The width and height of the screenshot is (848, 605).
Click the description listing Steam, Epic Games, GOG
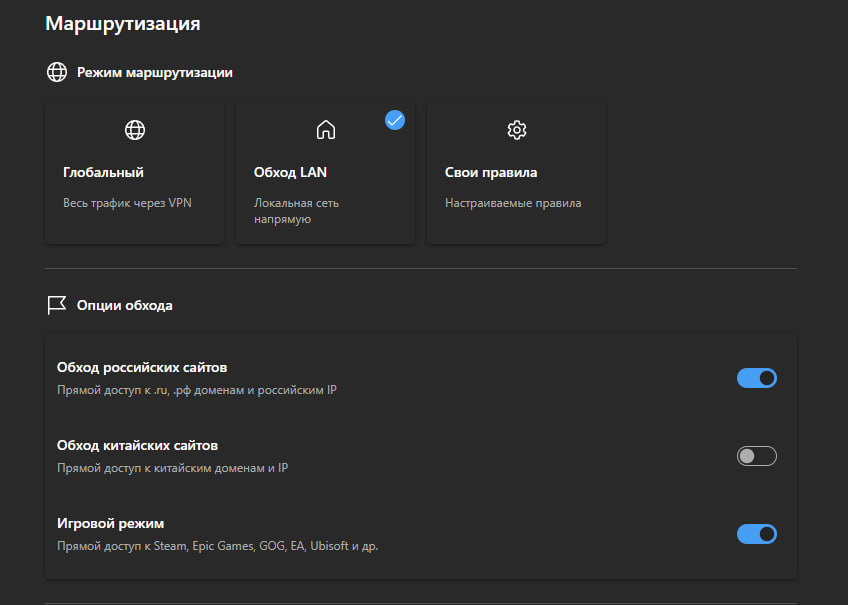(x=217, y=546)
